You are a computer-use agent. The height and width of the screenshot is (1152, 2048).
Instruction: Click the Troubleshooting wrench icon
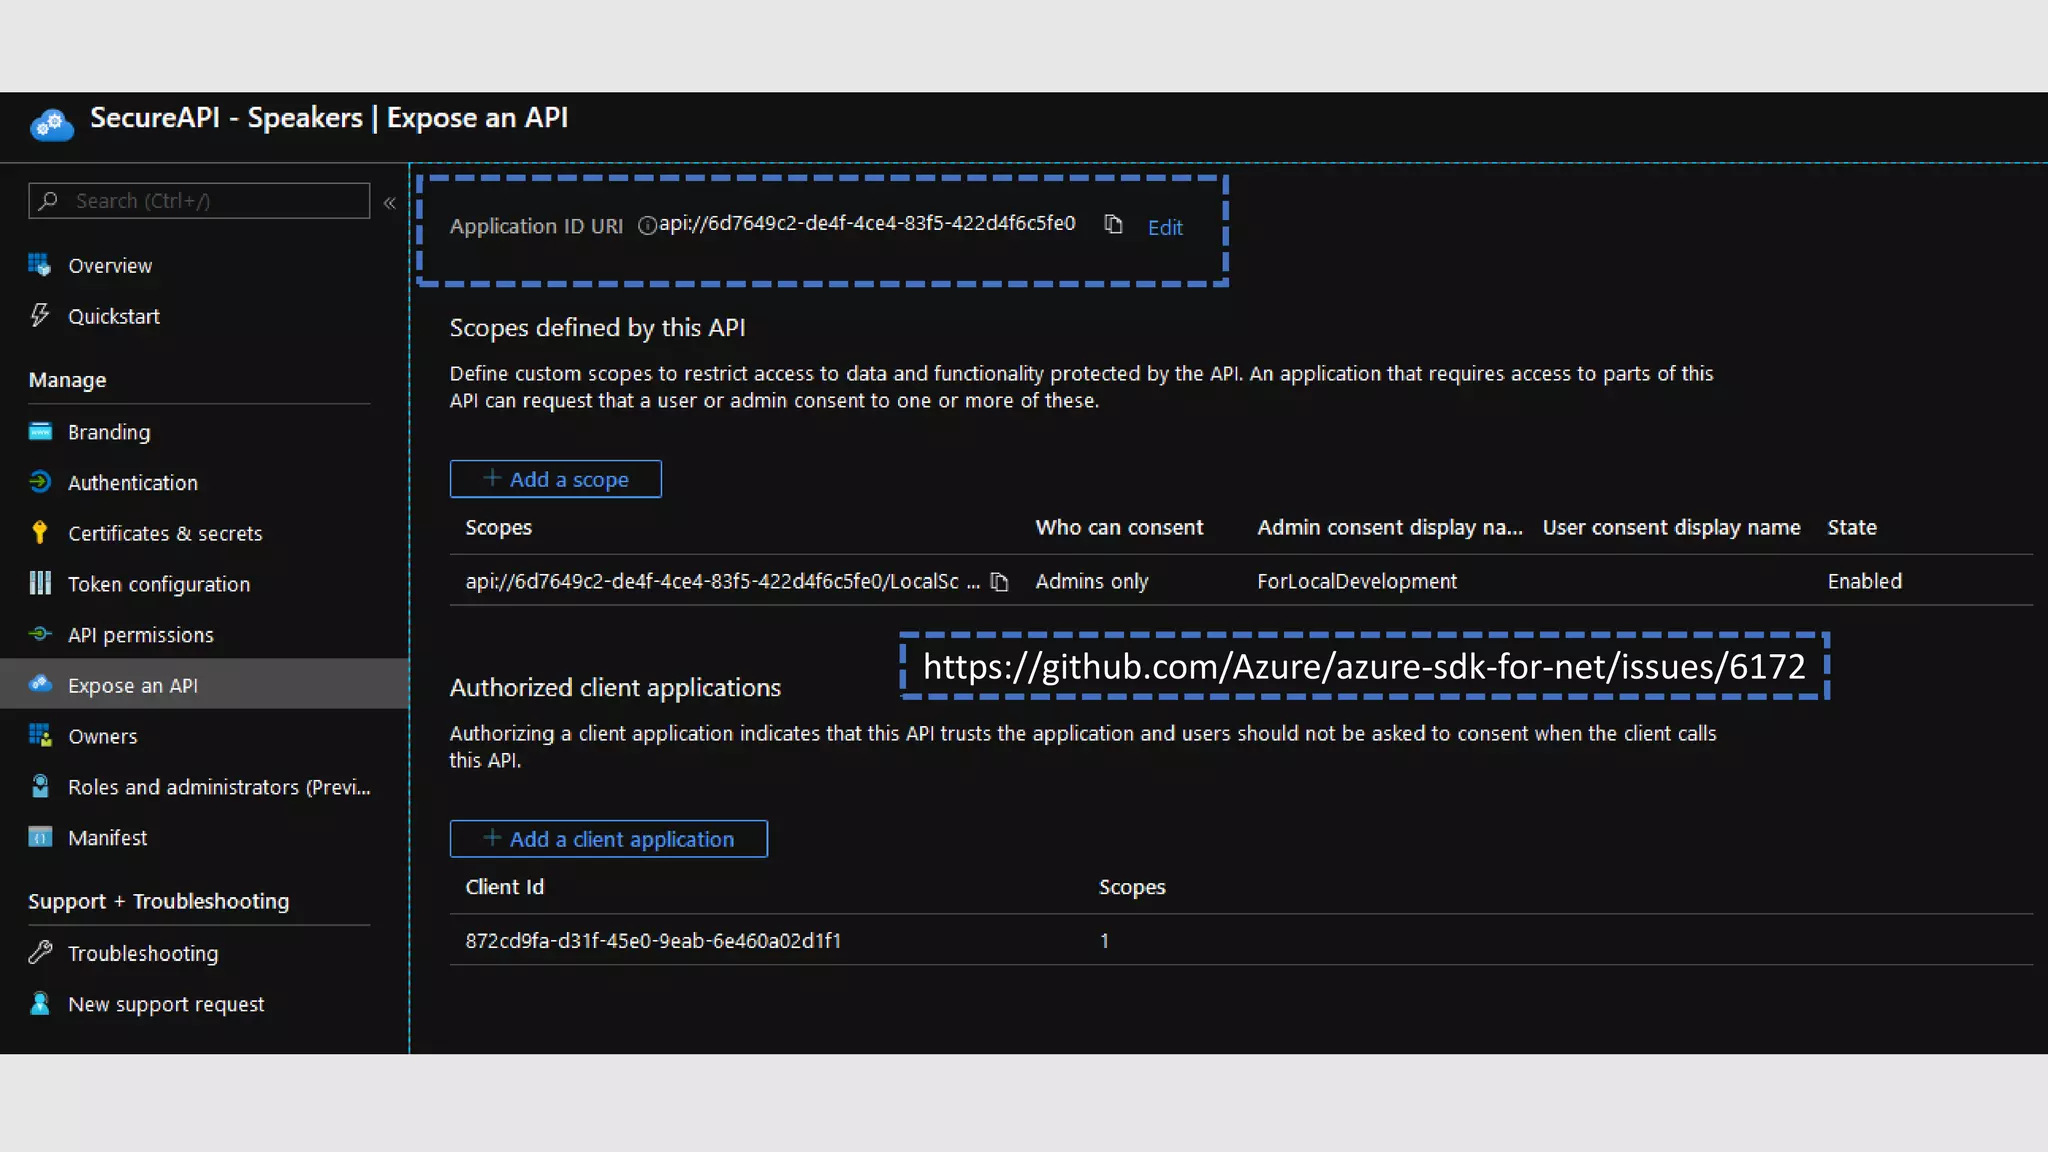(x=40, y=953)
